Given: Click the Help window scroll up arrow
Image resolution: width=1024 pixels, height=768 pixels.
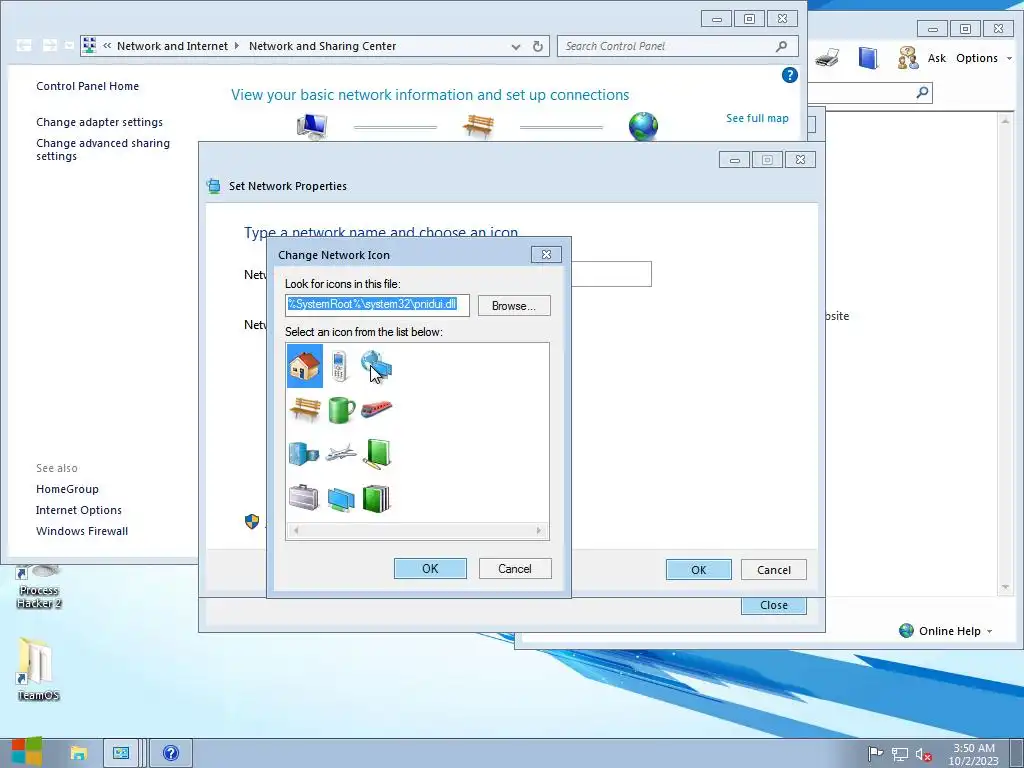Looking at the screenshot, I should [x=1005, y=121].
